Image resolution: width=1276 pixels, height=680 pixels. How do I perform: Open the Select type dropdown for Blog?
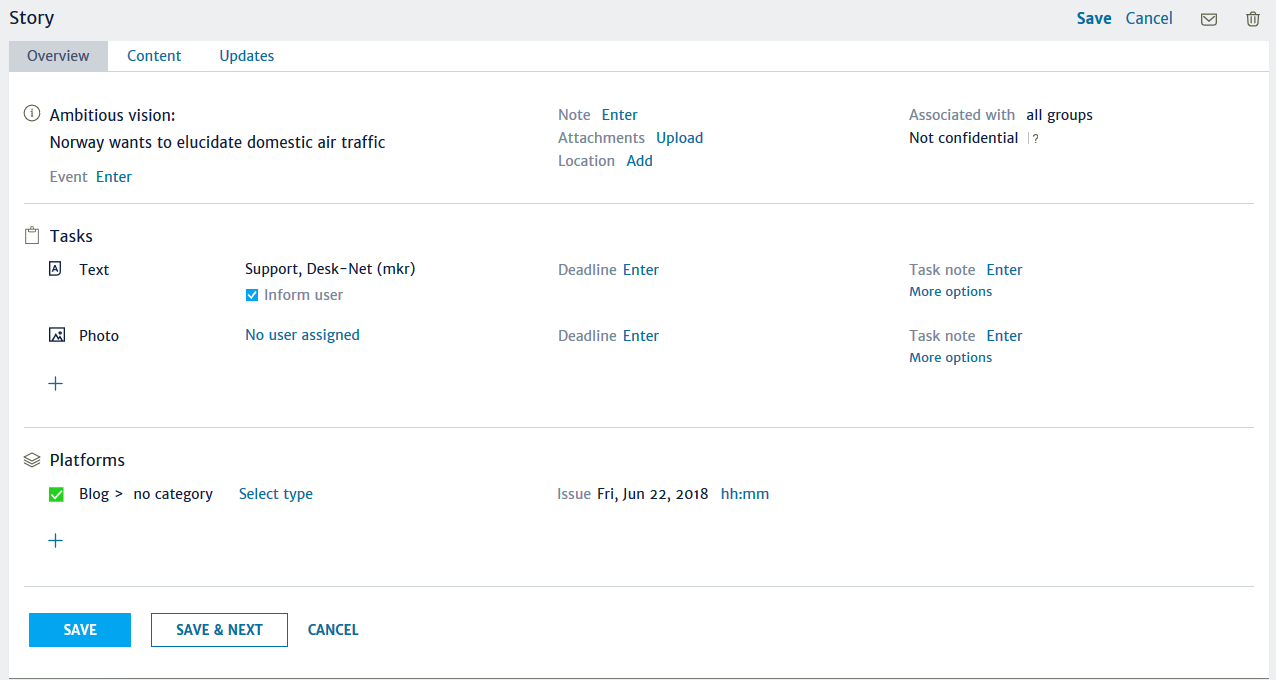[276, 494]
